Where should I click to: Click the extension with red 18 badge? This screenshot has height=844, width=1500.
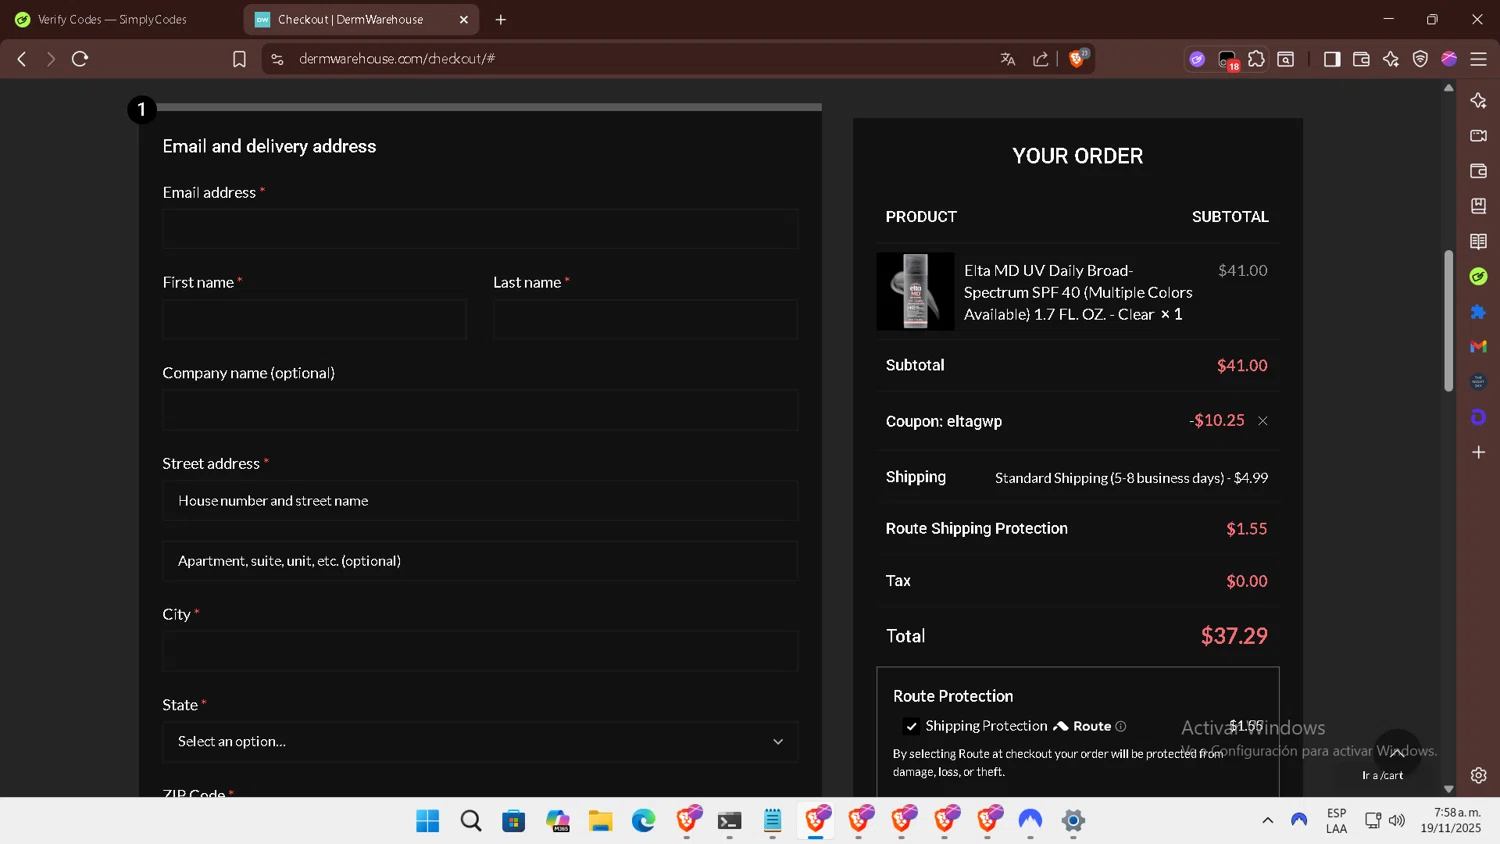1228,60
